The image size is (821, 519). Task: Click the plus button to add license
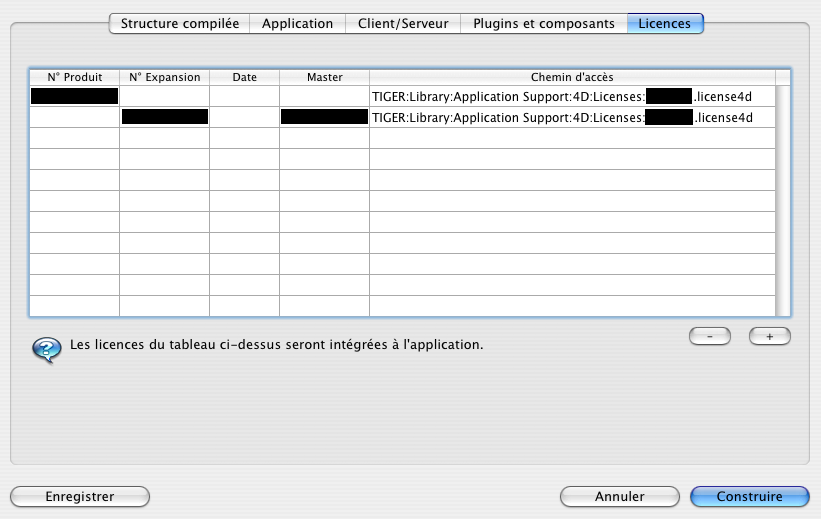(x=769, y=337)
